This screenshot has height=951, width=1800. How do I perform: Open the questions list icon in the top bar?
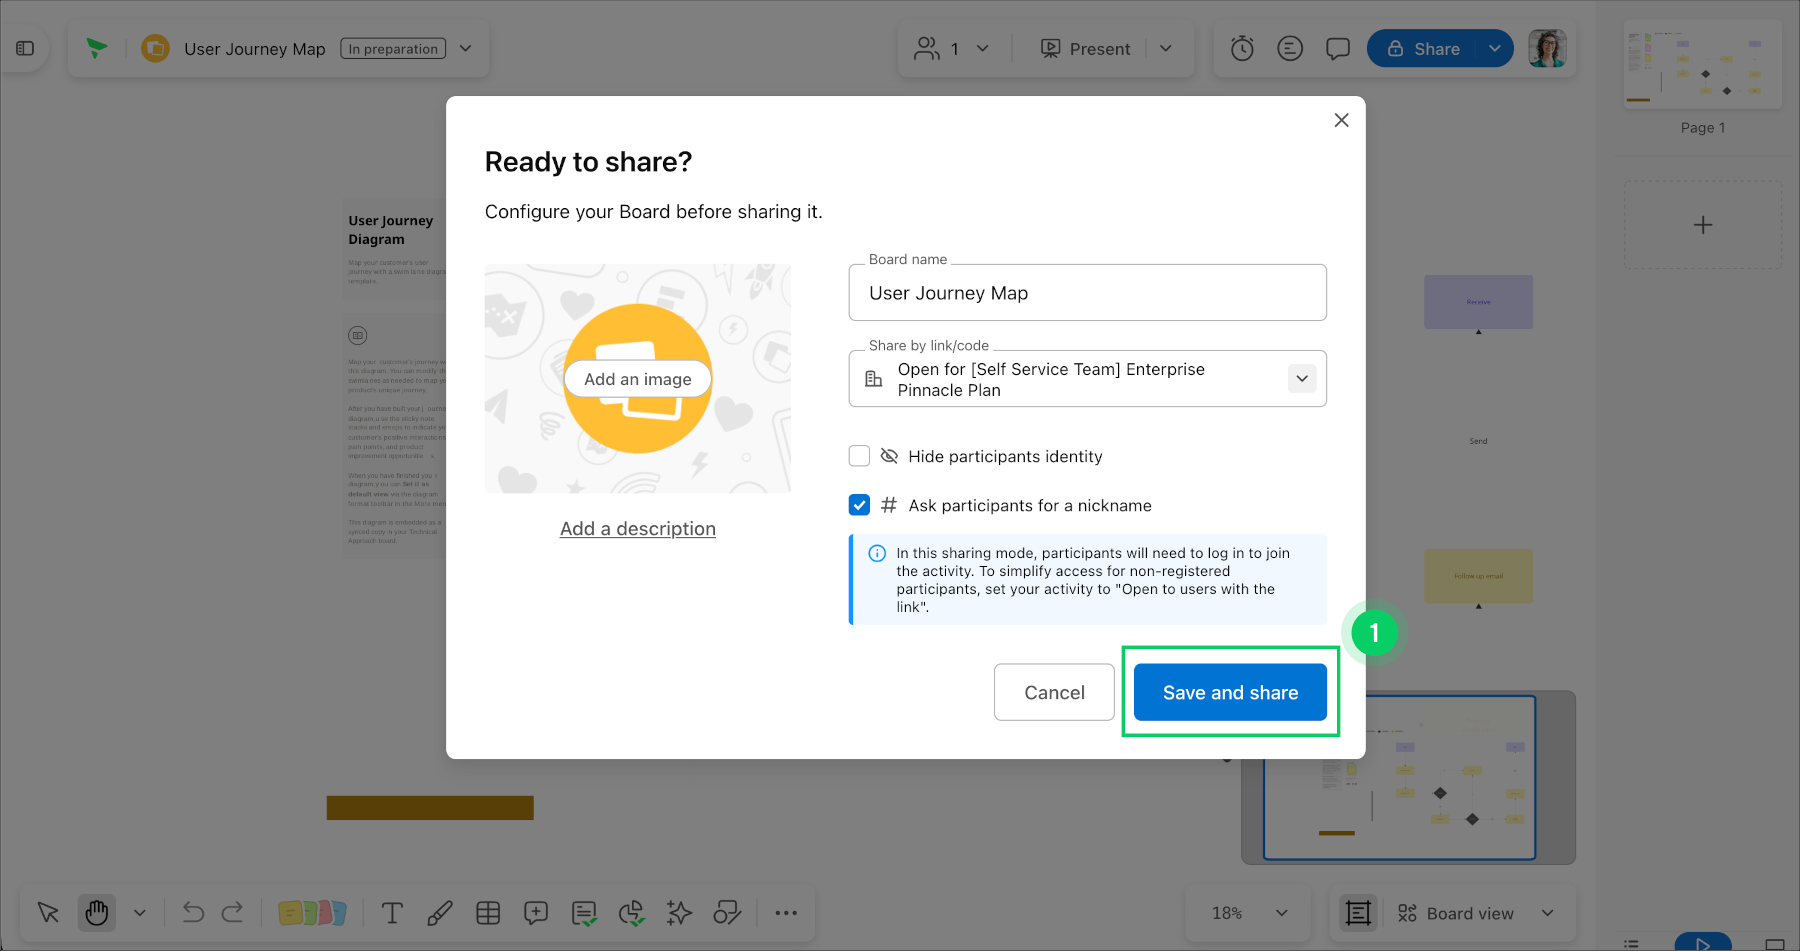(x=1290, y=48)
